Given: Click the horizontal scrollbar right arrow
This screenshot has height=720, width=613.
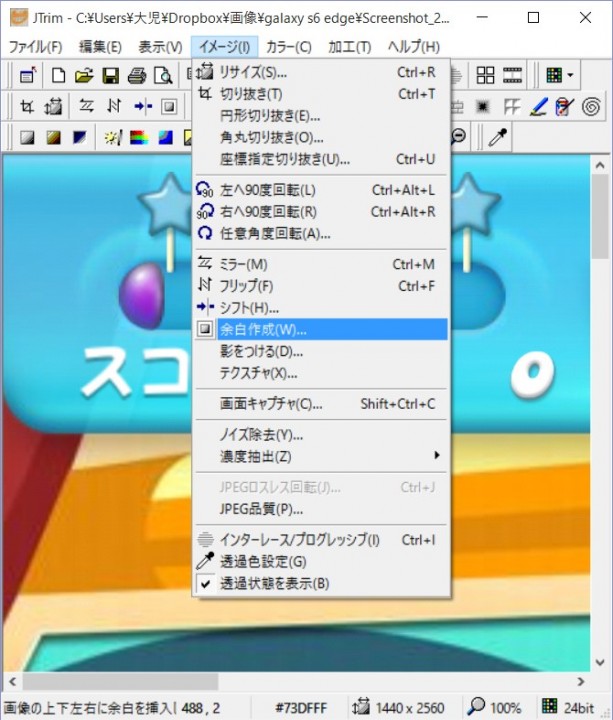Looking at the screenshot, I should pyautogui.click(x=581, y=681).
